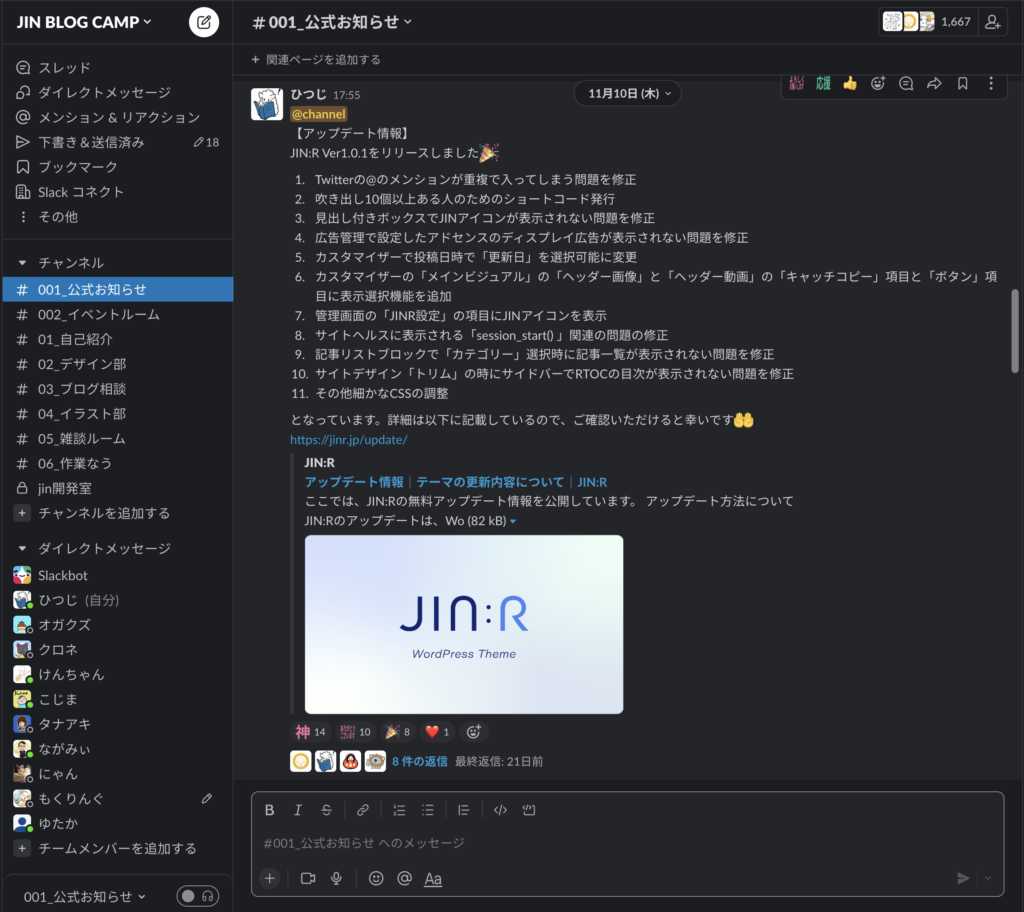Screen dimensions: 1024x912
Task: Toggle the heart reaction with 1
Action: click(437, 732)
